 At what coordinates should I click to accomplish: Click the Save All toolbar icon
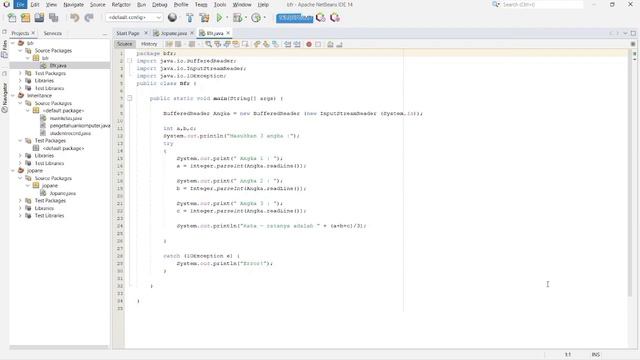[x=53, y=18]
